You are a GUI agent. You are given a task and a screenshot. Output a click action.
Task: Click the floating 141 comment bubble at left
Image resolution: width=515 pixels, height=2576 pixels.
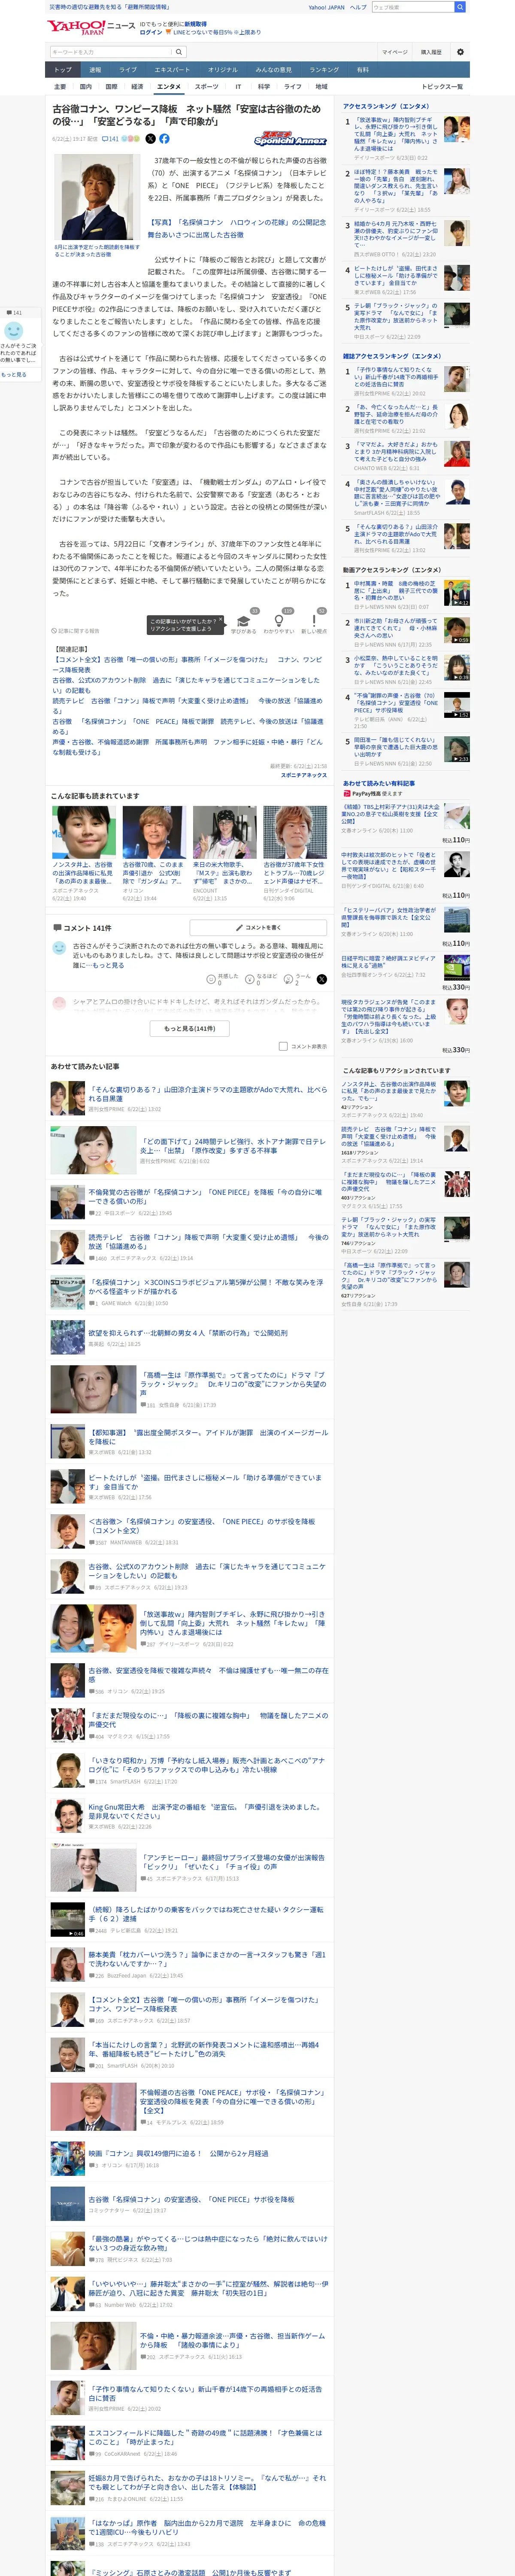[15, 313]
